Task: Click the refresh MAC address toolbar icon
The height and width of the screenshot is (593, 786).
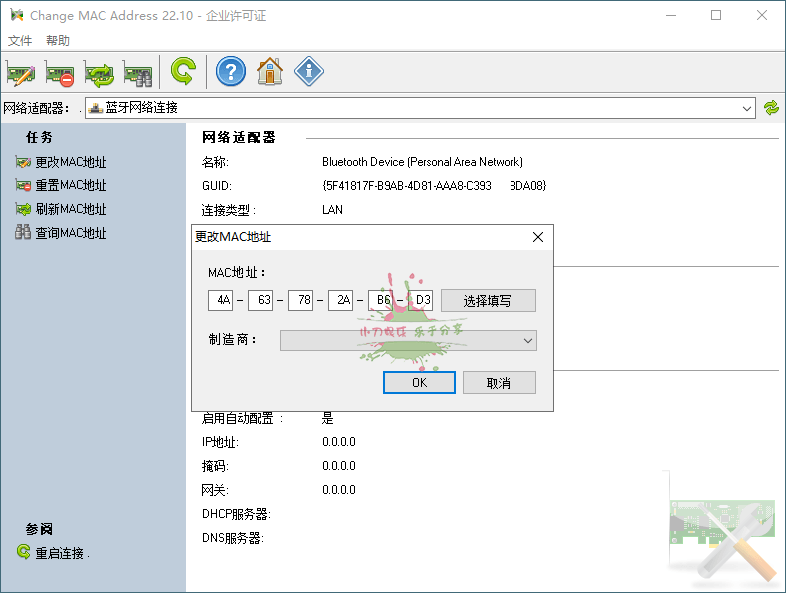Action: (99, 72)
